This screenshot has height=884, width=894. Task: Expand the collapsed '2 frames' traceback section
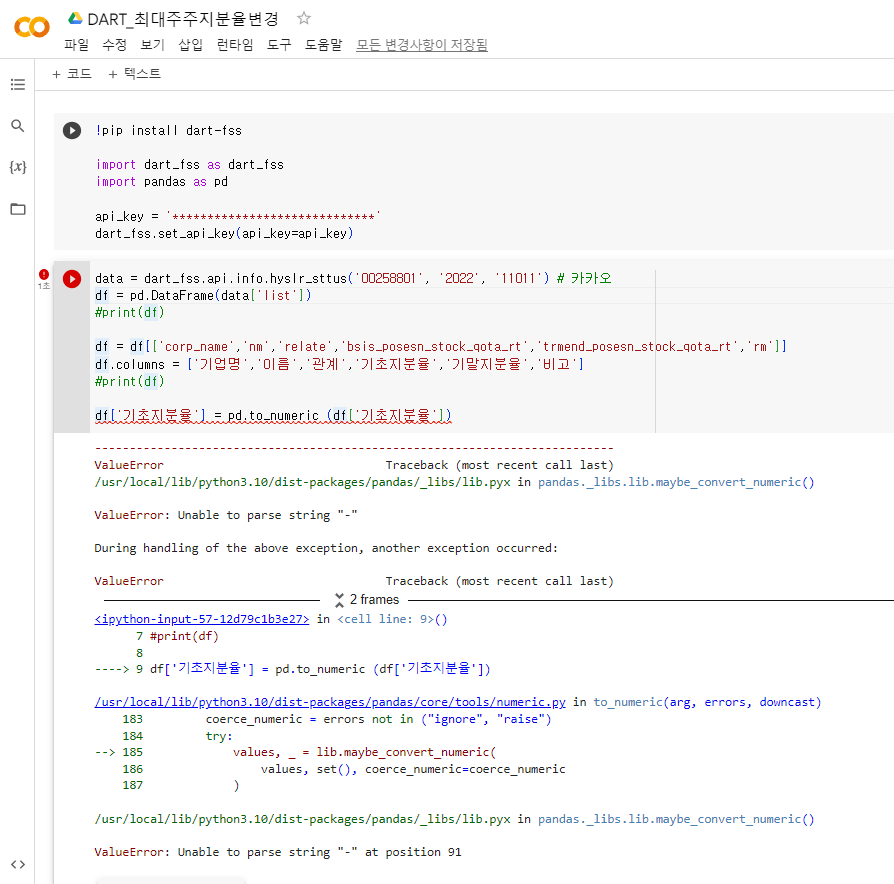[x=368, y=599]
